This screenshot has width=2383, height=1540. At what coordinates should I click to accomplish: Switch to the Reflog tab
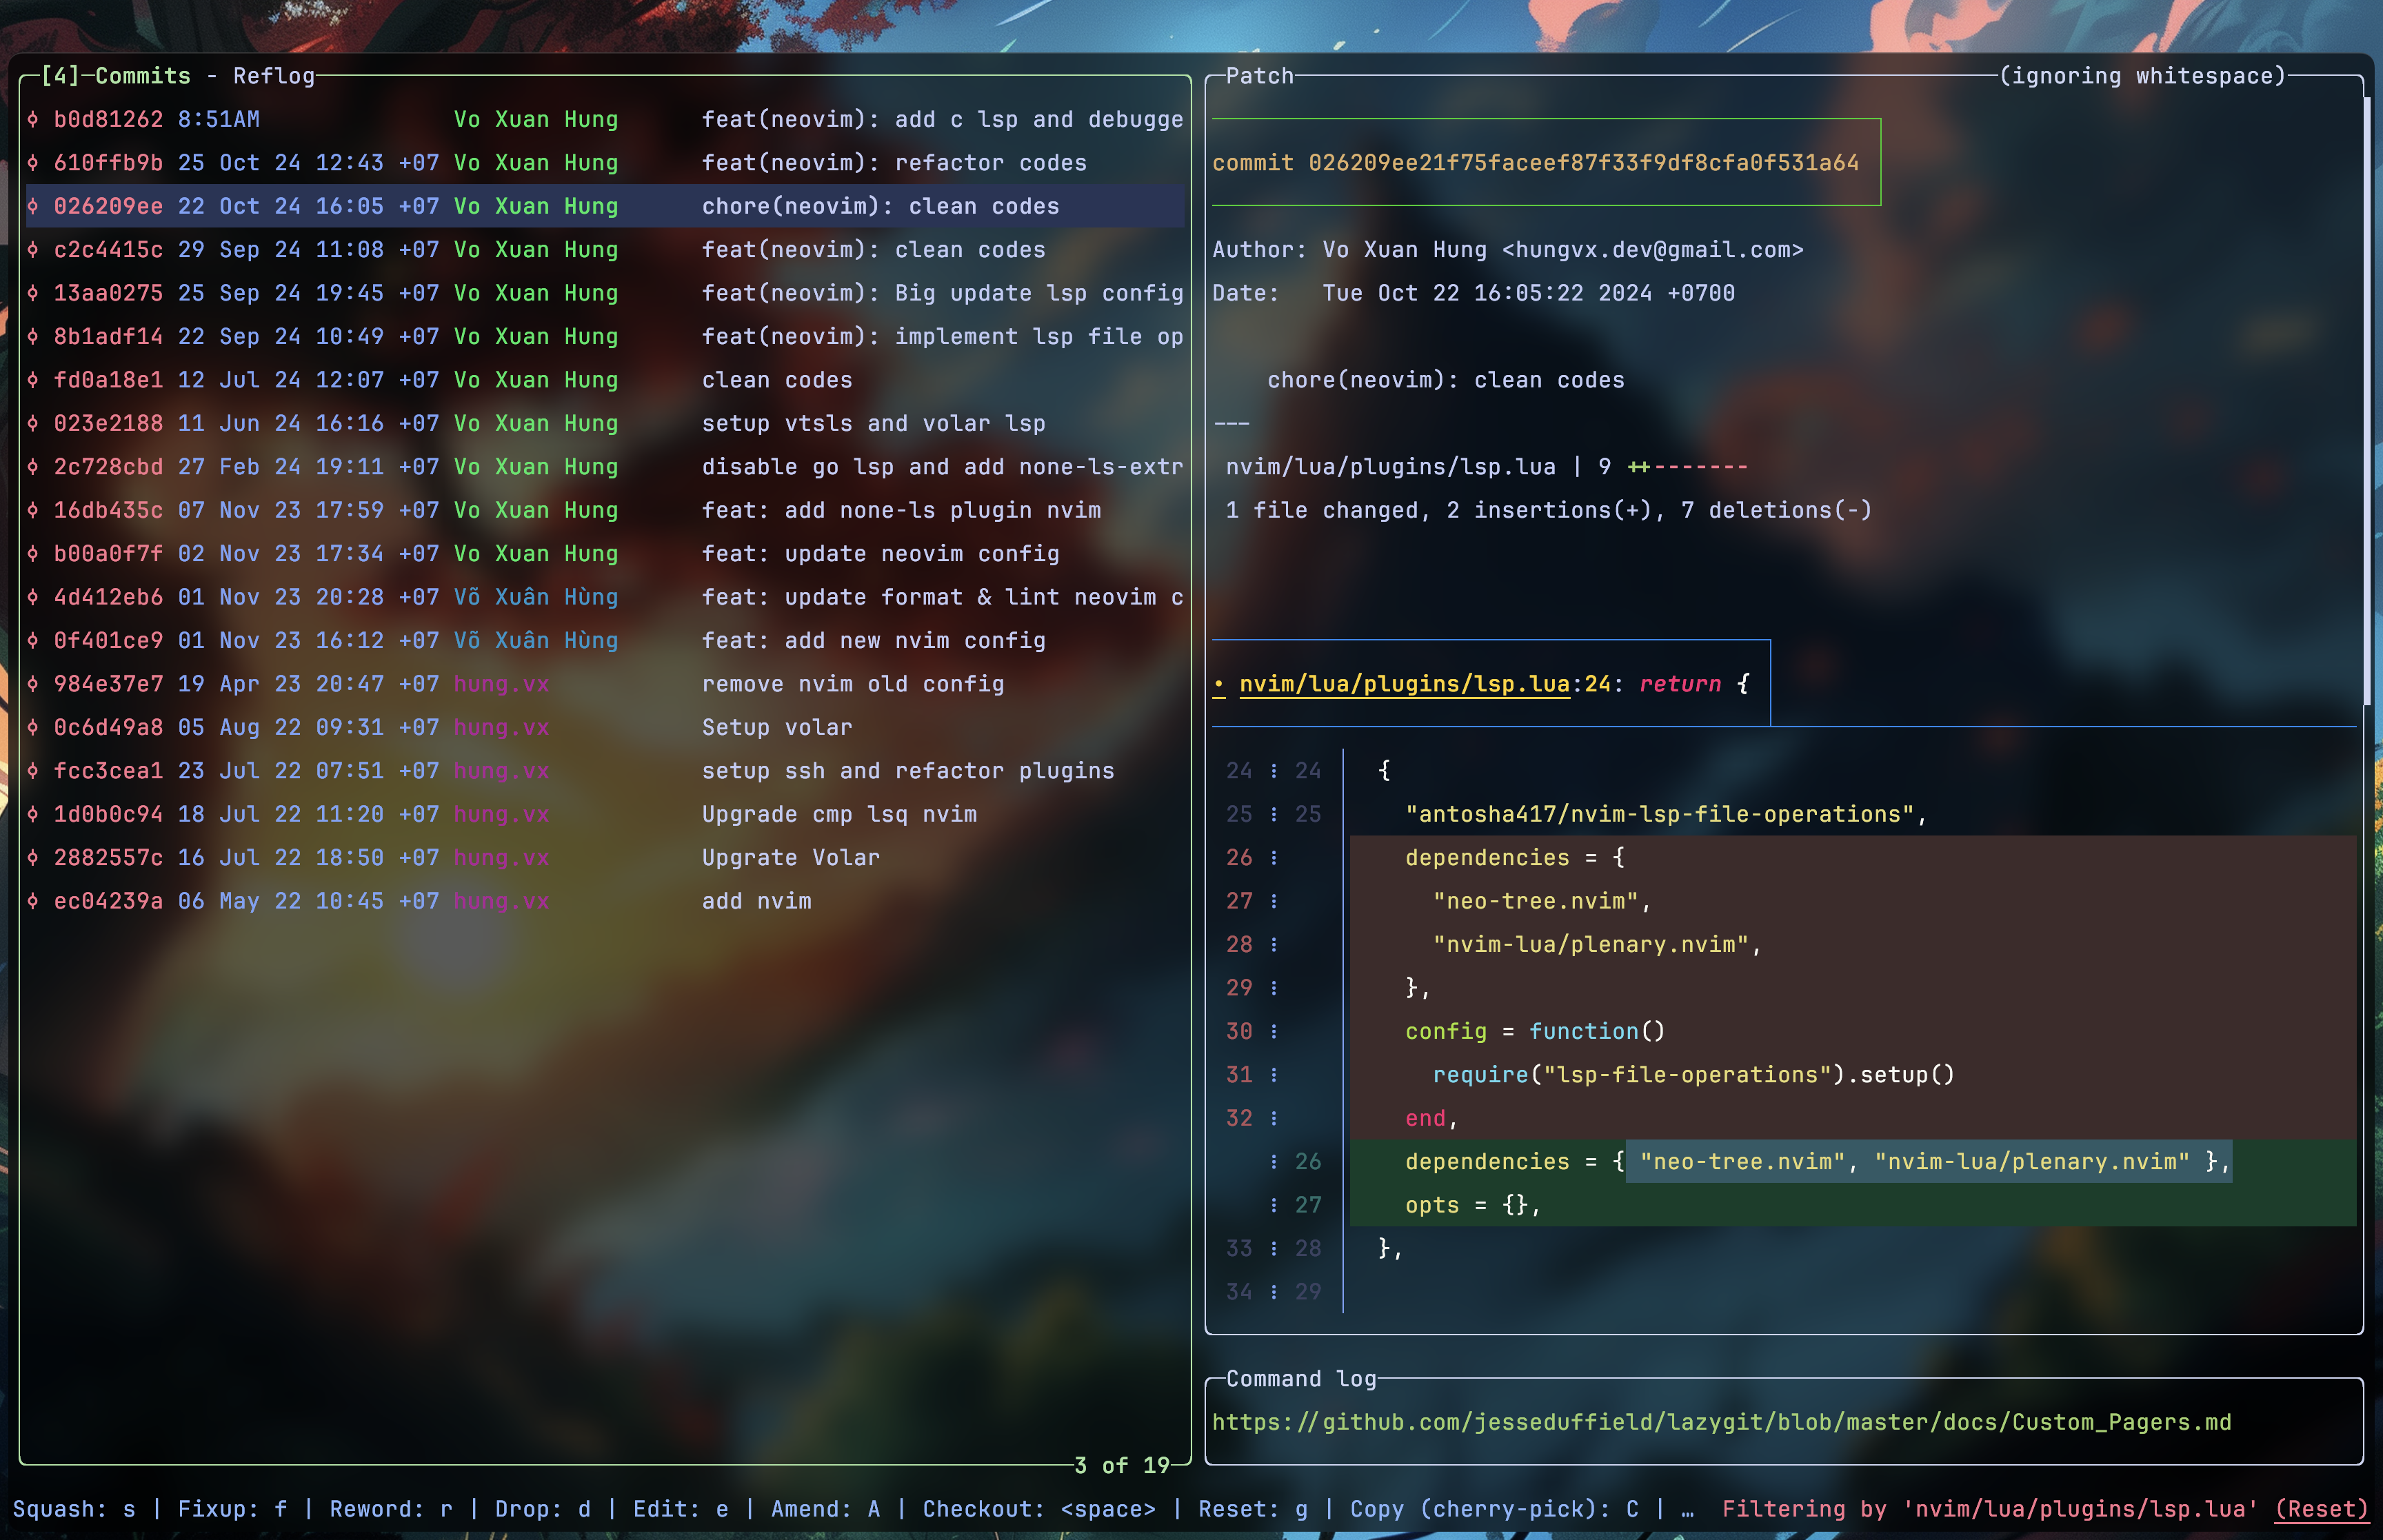(273, 76)
